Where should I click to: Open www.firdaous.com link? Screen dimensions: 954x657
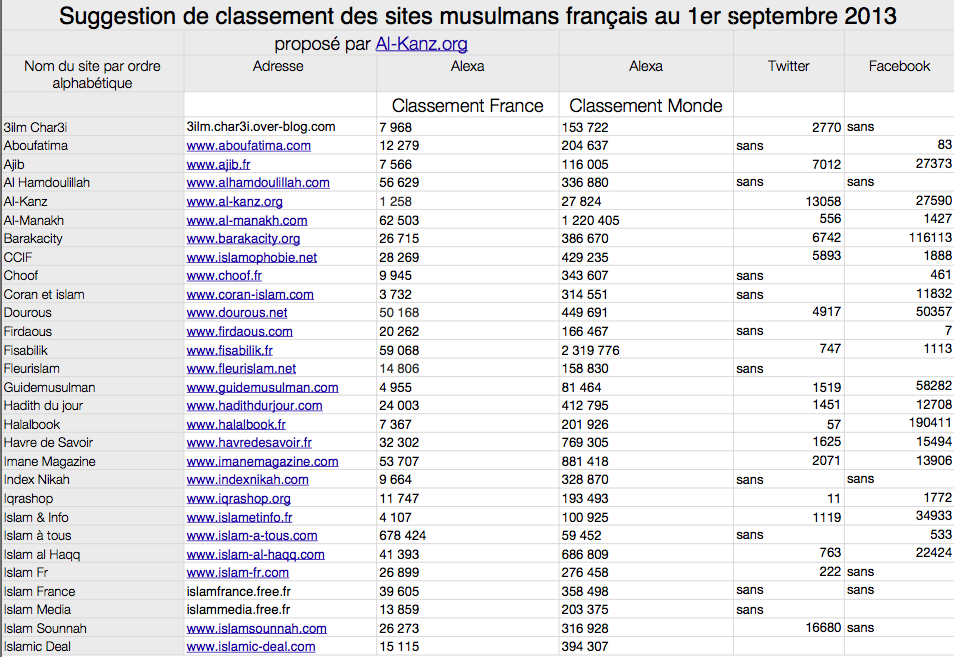[x=239, y=332]
